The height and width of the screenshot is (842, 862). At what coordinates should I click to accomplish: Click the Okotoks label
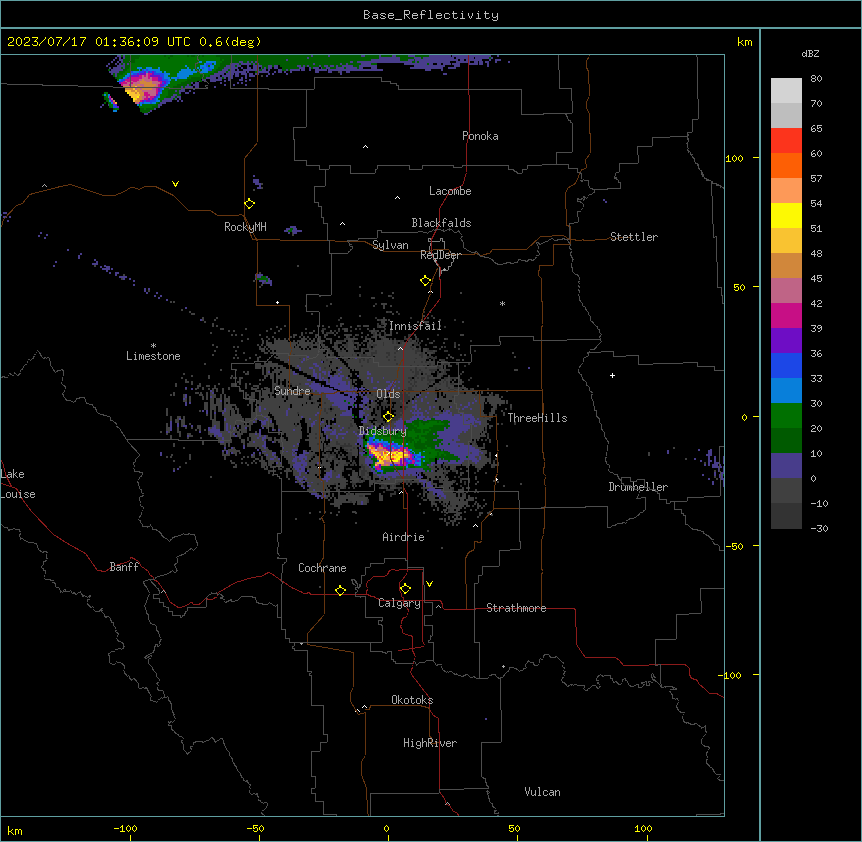[x=412, y=700]
